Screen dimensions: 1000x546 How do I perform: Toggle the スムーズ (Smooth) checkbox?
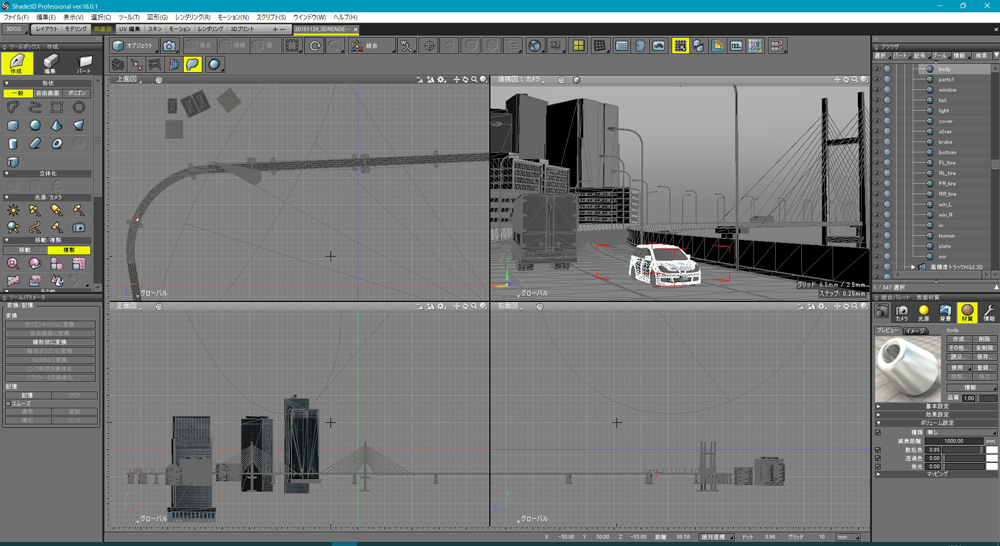tap(8, 404)
